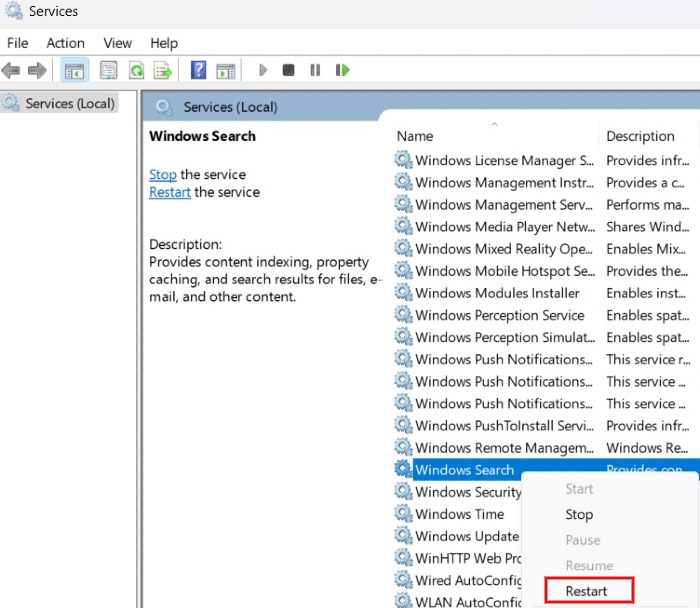This screenshot has width=700, height=608.
Task: Select Windows Time service row
Action: 459,514
